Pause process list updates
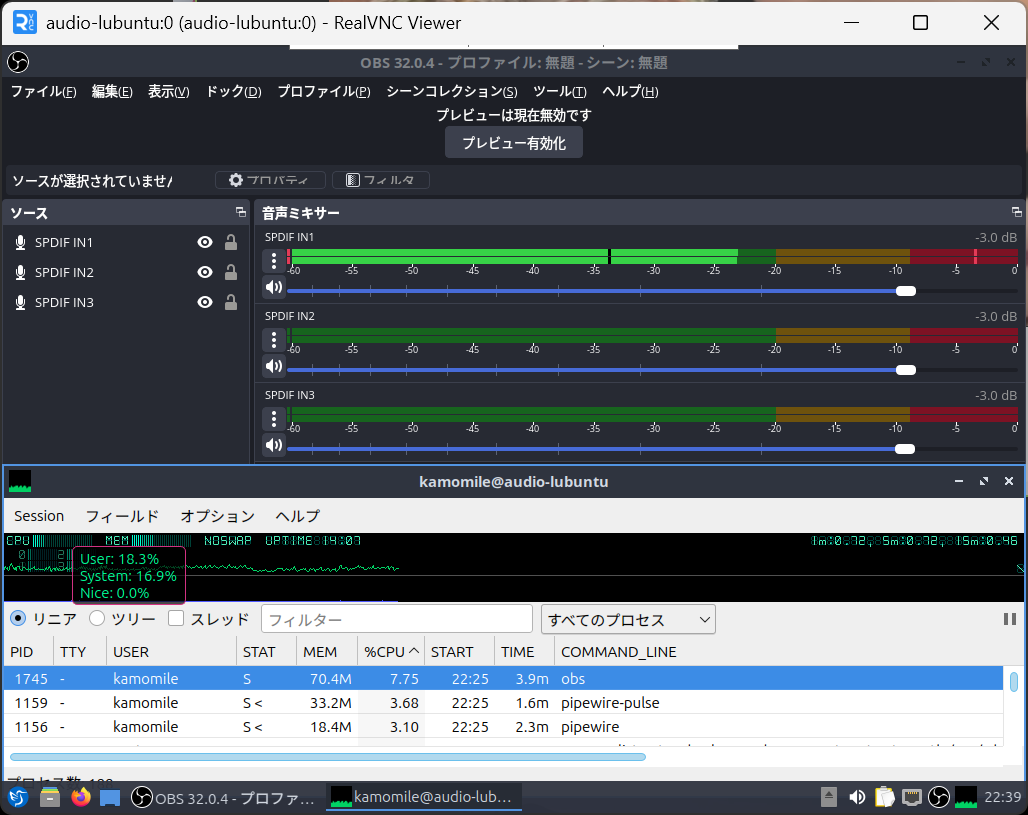 (1009, 619)
